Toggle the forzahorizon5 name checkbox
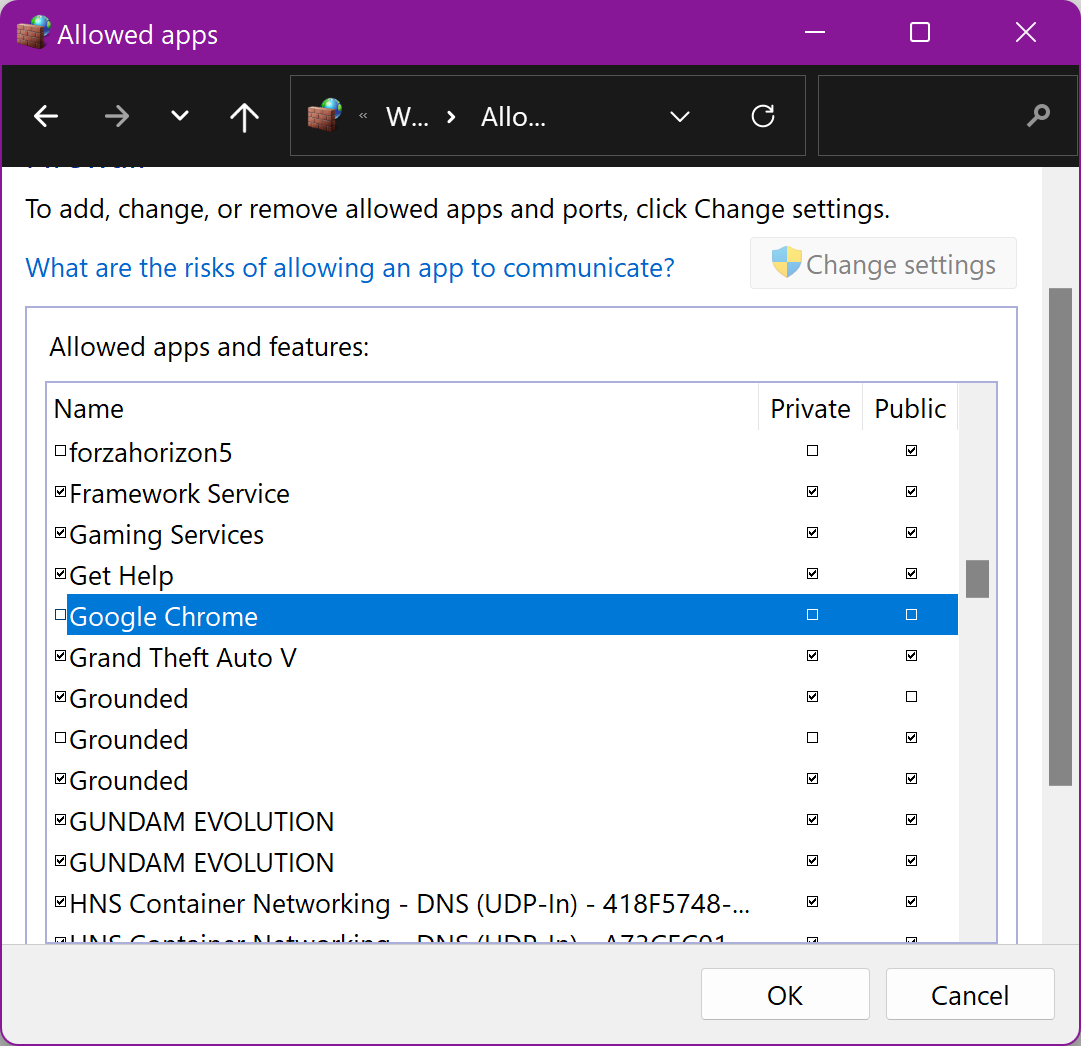 pyautogui.click(x=61, y=450)
